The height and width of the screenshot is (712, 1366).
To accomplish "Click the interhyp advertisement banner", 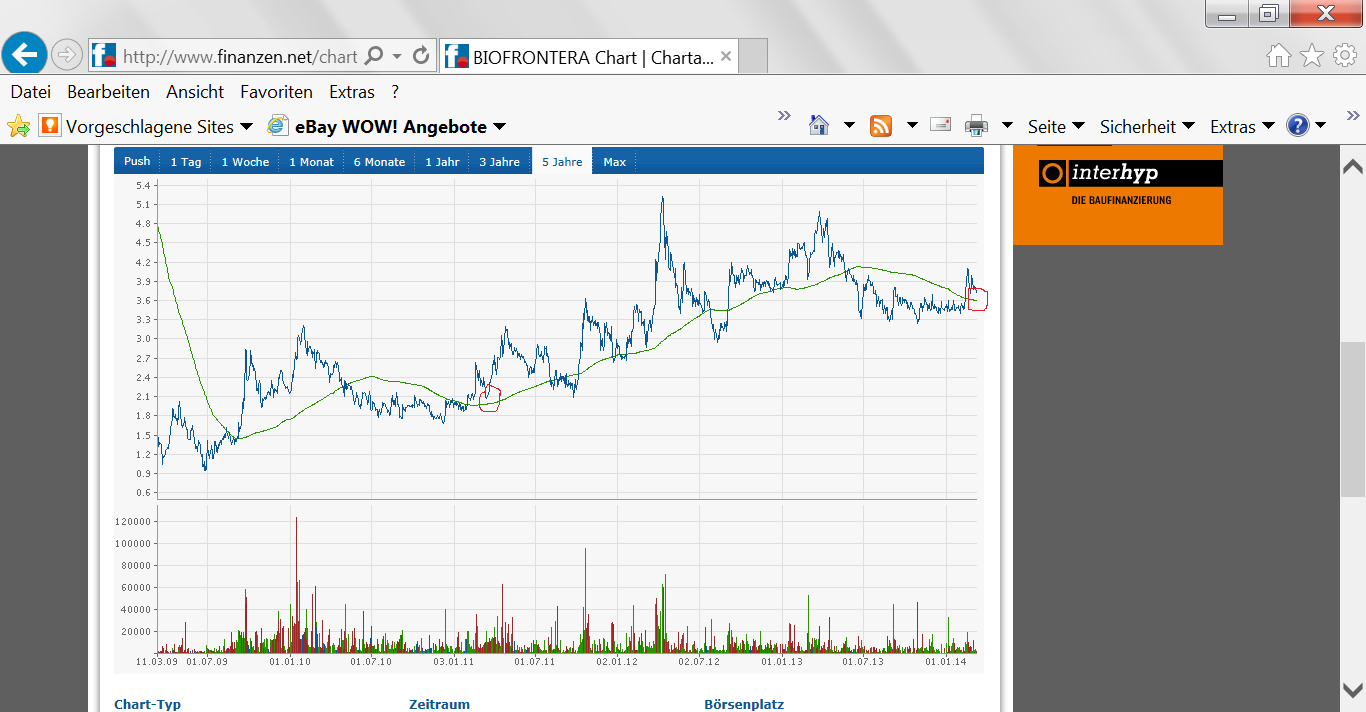I will (1118, 195).
